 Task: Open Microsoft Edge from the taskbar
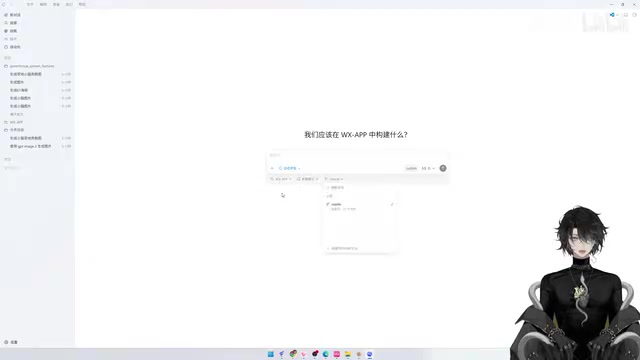[x=326, y=354]
